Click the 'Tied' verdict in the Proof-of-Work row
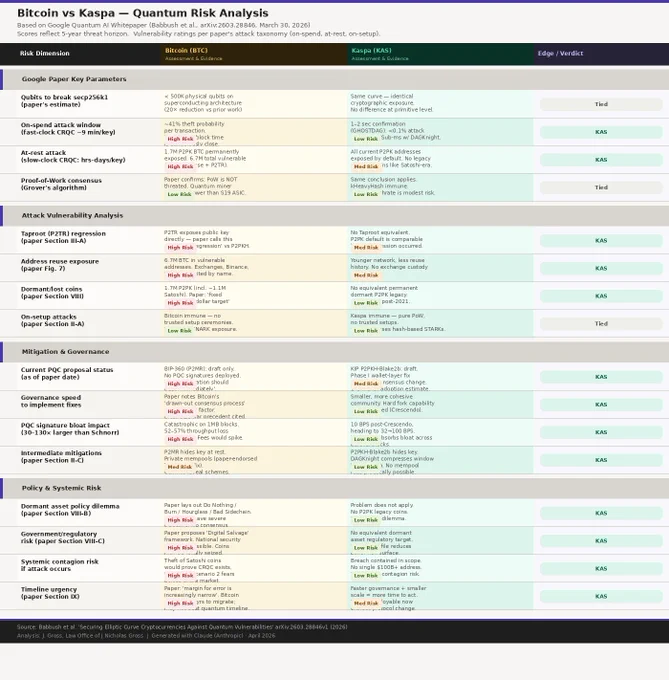The image size is (669, 680). pos(601,187)
